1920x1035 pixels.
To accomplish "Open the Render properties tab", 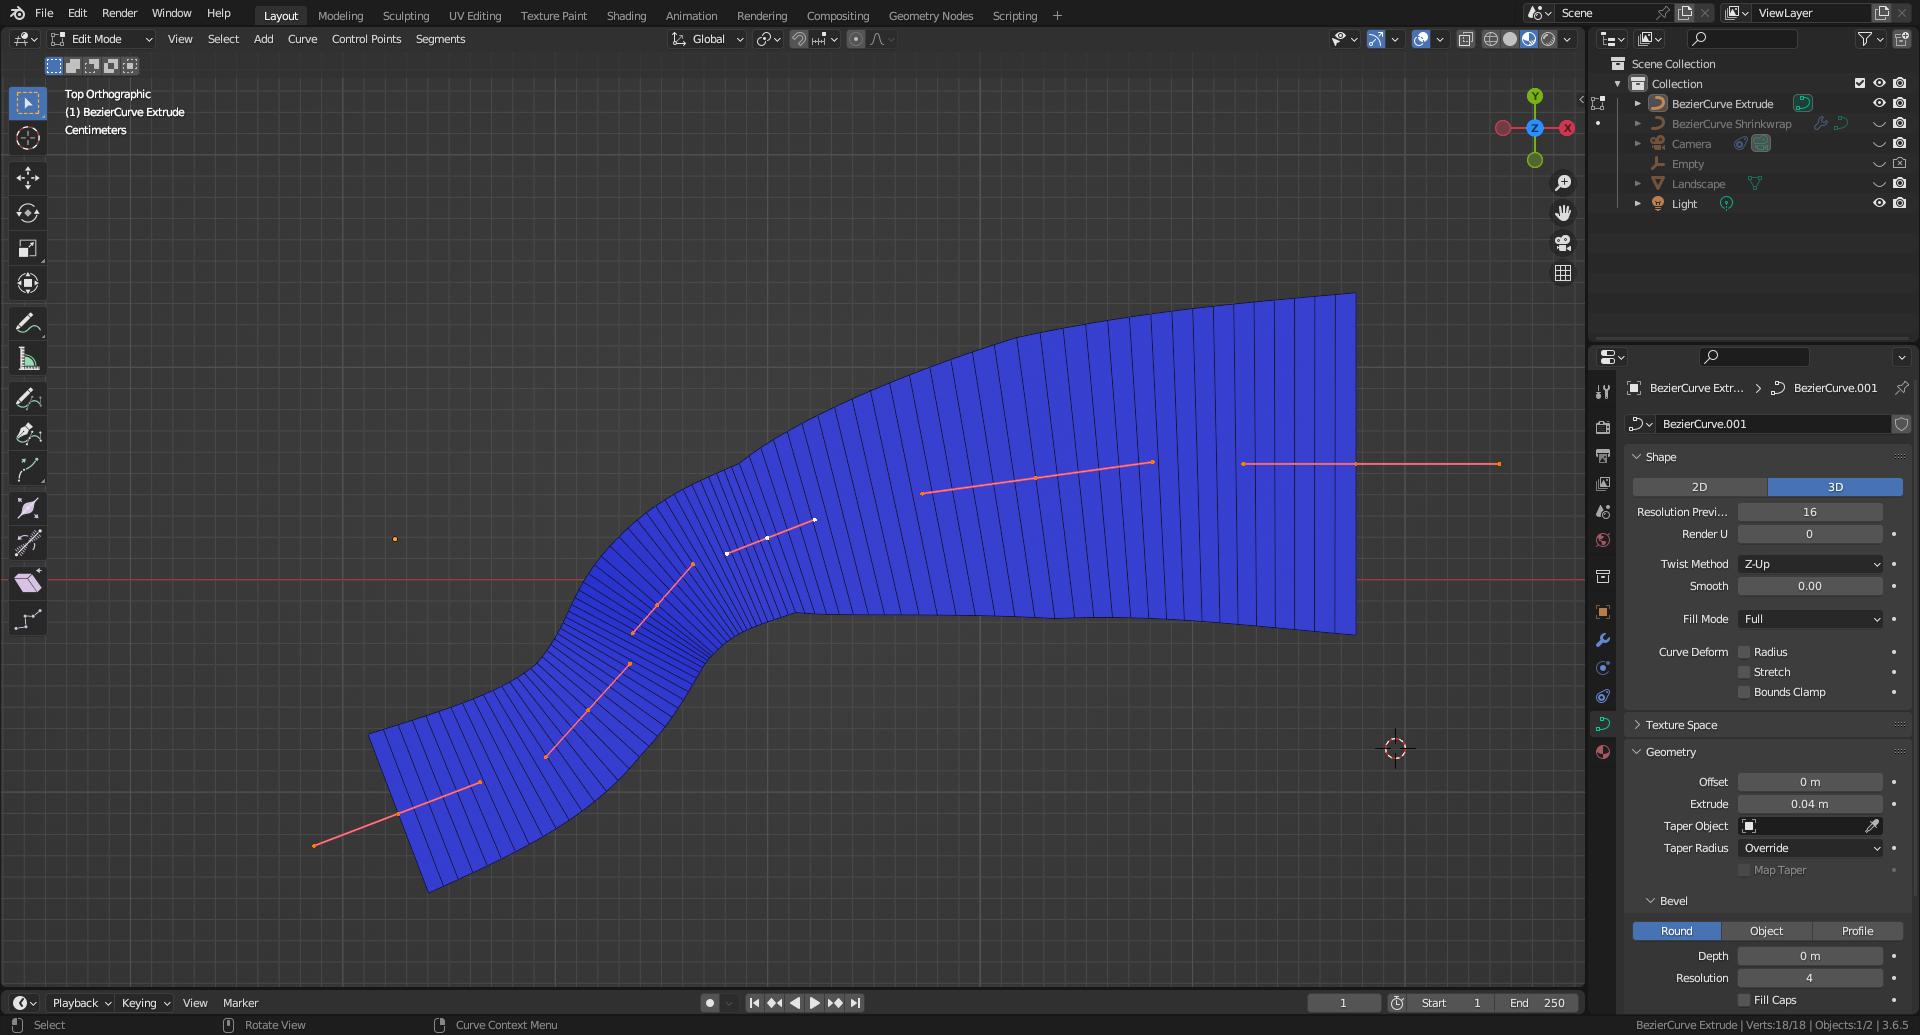I will (x=1603, y=428).
